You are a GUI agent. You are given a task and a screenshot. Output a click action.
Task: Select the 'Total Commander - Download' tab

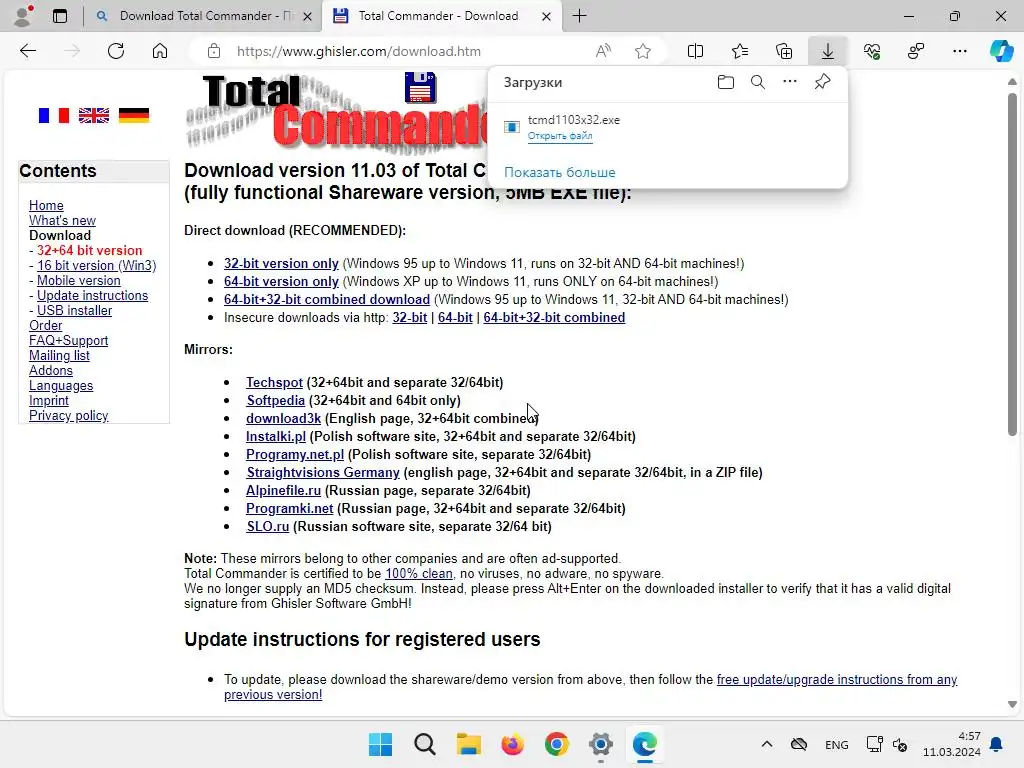coord(438,16)
